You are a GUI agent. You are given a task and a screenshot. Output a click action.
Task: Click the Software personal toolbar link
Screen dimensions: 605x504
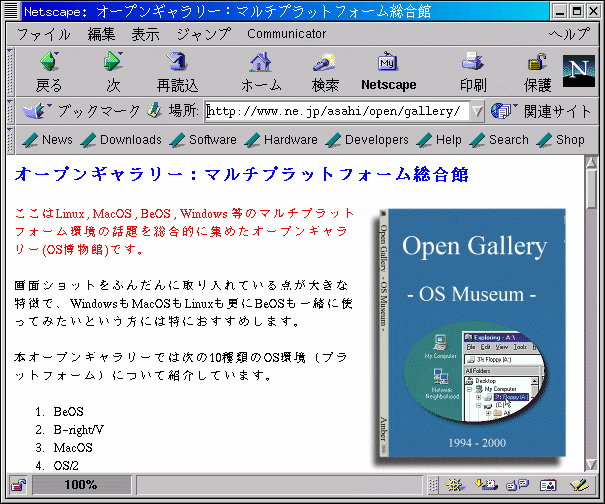203,140
